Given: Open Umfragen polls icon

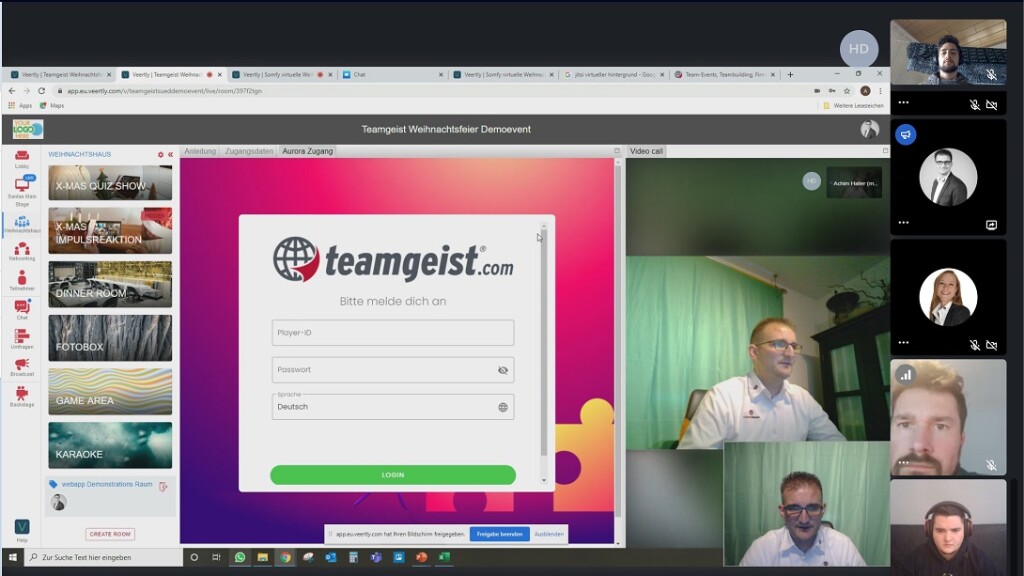Looking at the screenshot, I should click(x=22, y=338).
